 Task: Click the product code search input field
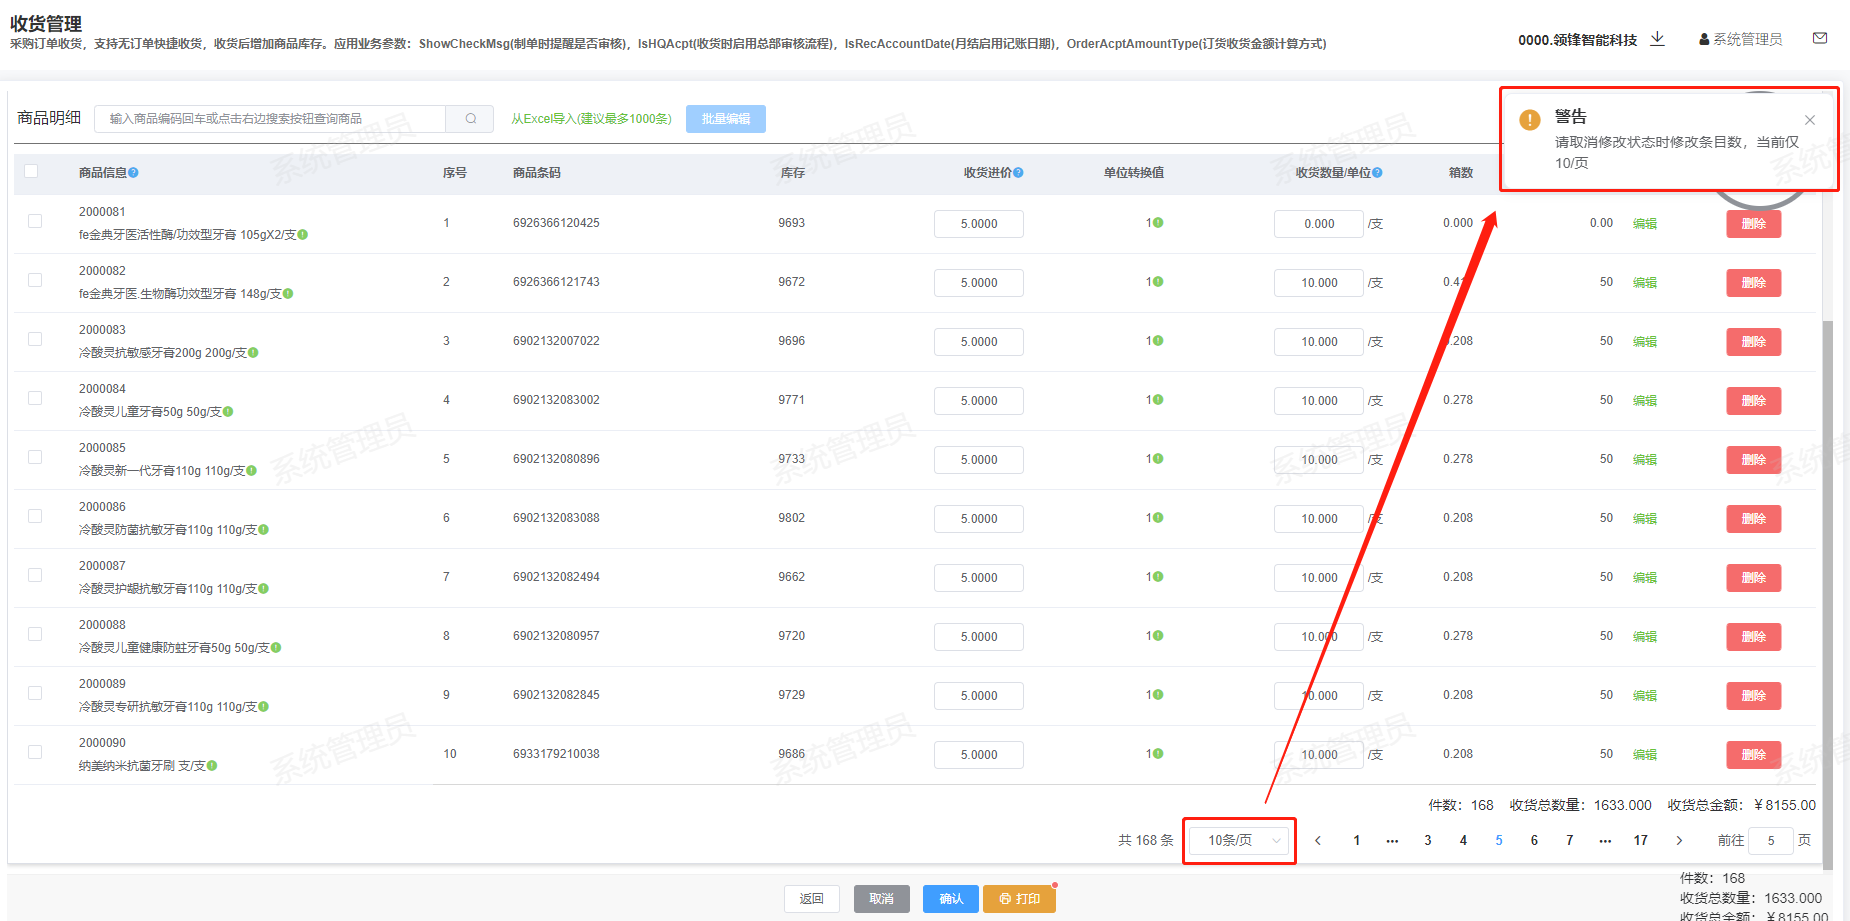(270, 119)
